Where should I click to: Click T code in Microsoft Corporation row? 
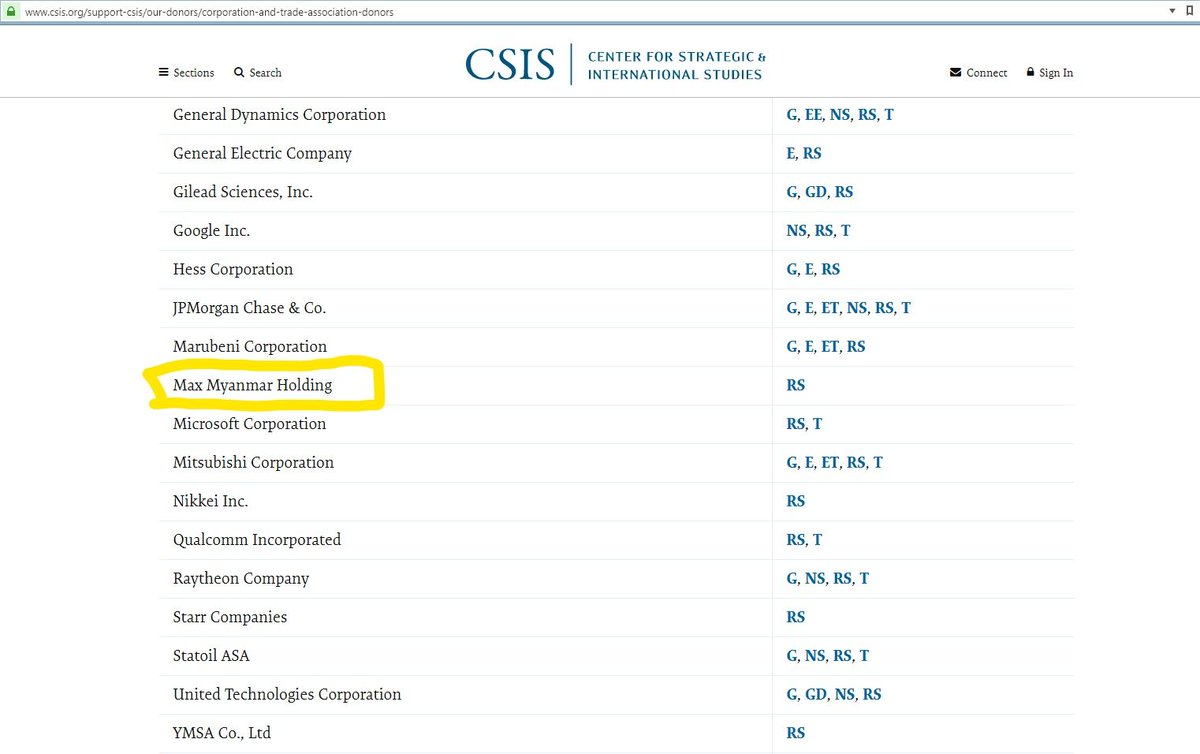point(817,424)
